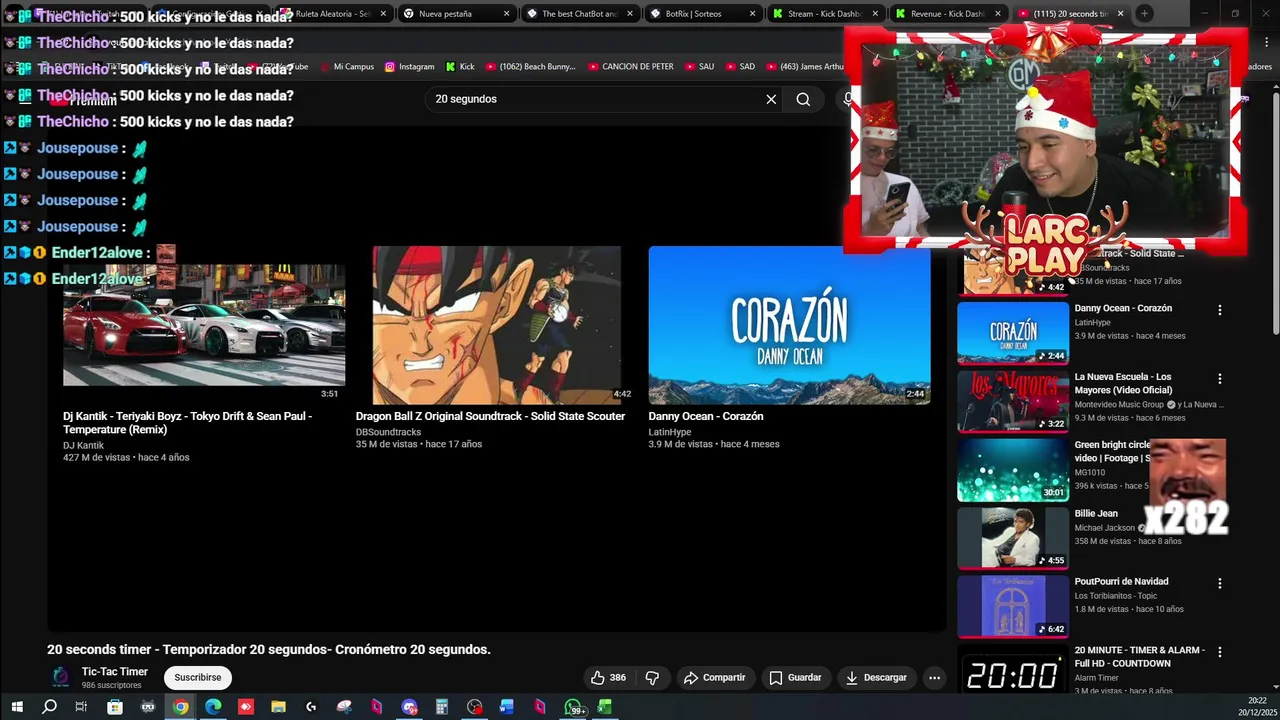The width and height of the screenshot is (1280, 720).
Task: Open options for 20 MINUTE TIMER sidebar video
Action: [1219, 652]
